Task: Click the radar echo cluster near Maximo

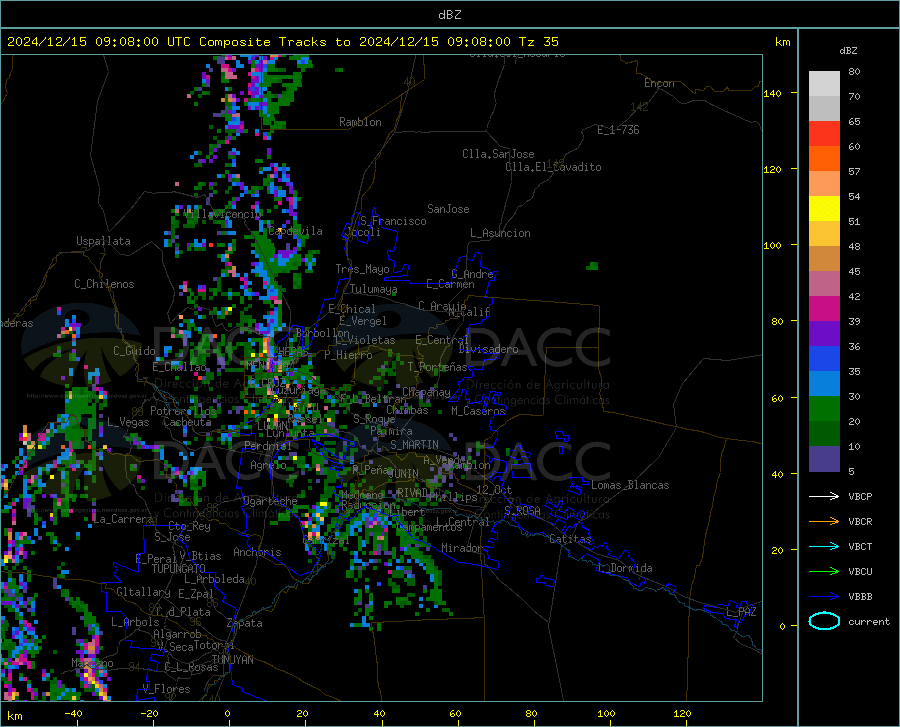Action: [91, 666]
